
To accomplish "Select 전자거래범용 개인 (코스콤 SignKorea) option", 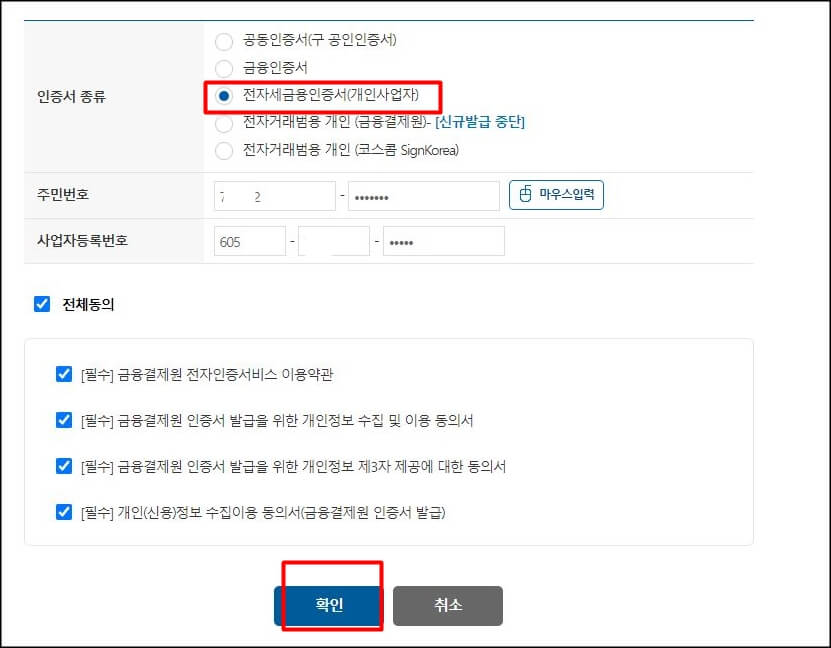I will (224, 151).
